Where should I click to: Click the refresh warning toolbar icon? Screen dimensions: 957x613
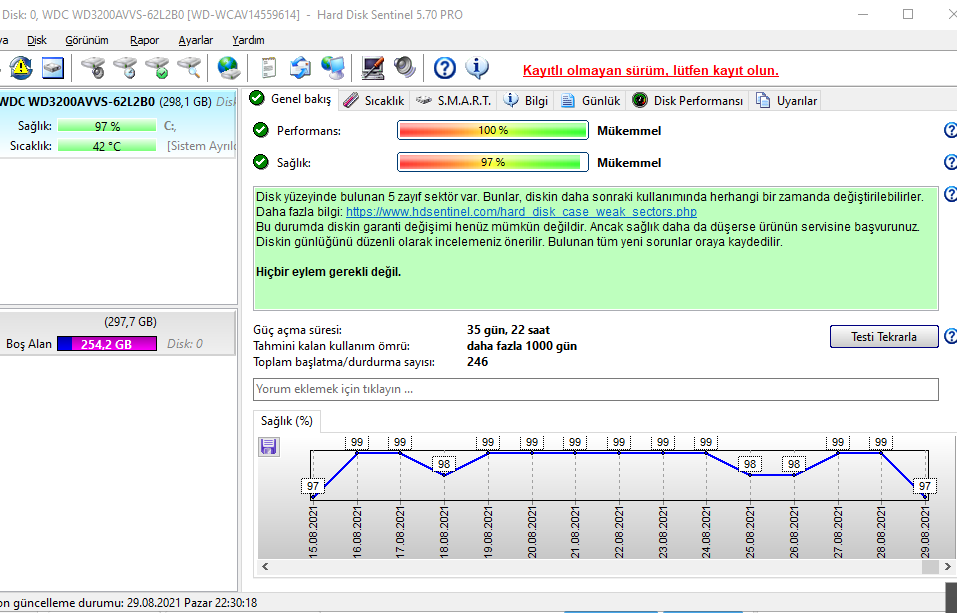click(21, 67)
